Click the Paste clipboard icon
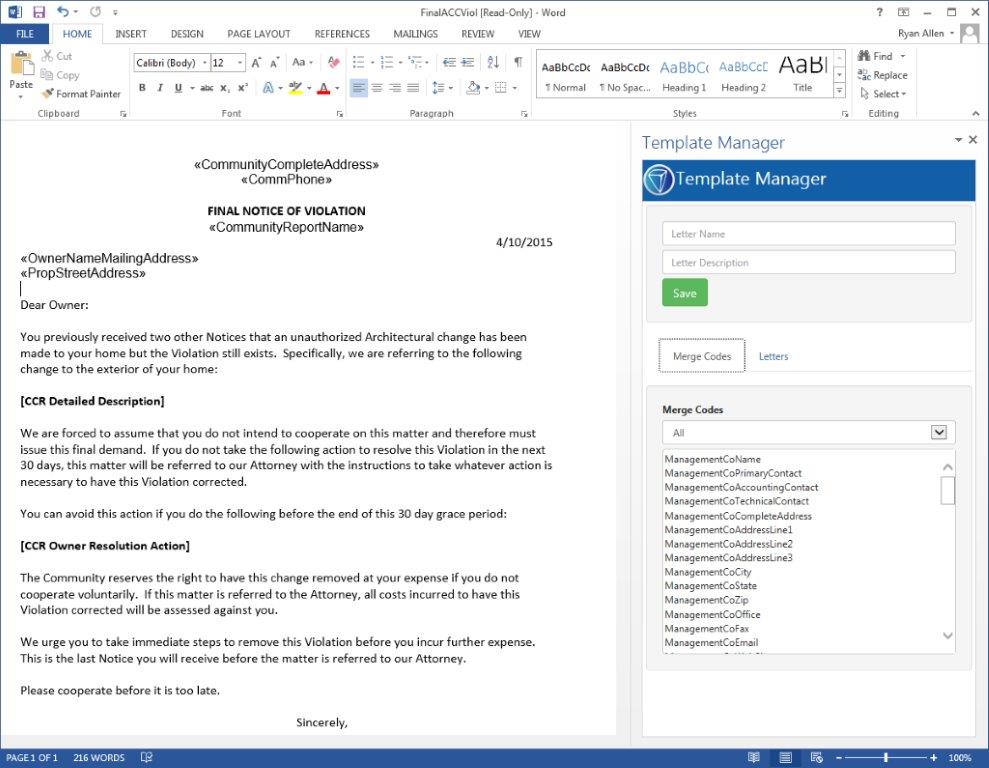Viewport: 989px width, 768px height. point(21,64)
